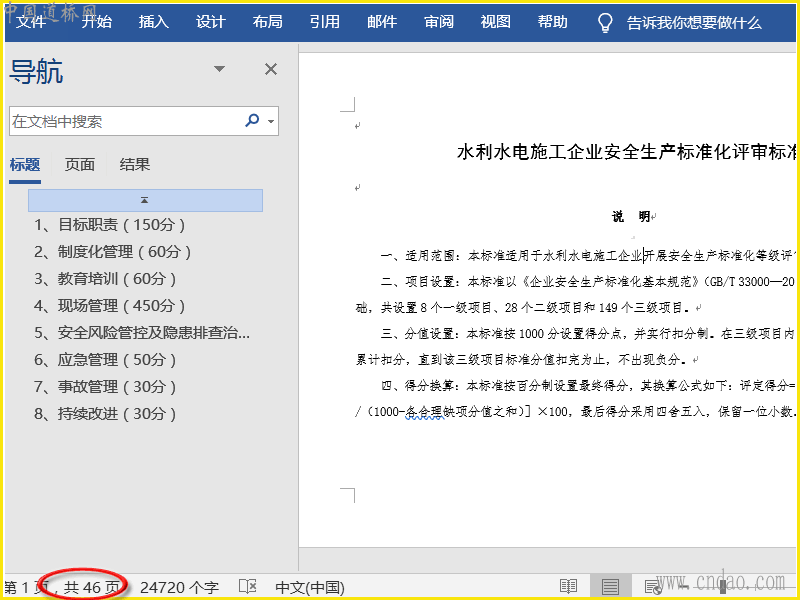Image resolution: width=800 pixels, height=600 pixels.
Task: Select the 标题 tab in navigation pane
Action: pos(25,165)
